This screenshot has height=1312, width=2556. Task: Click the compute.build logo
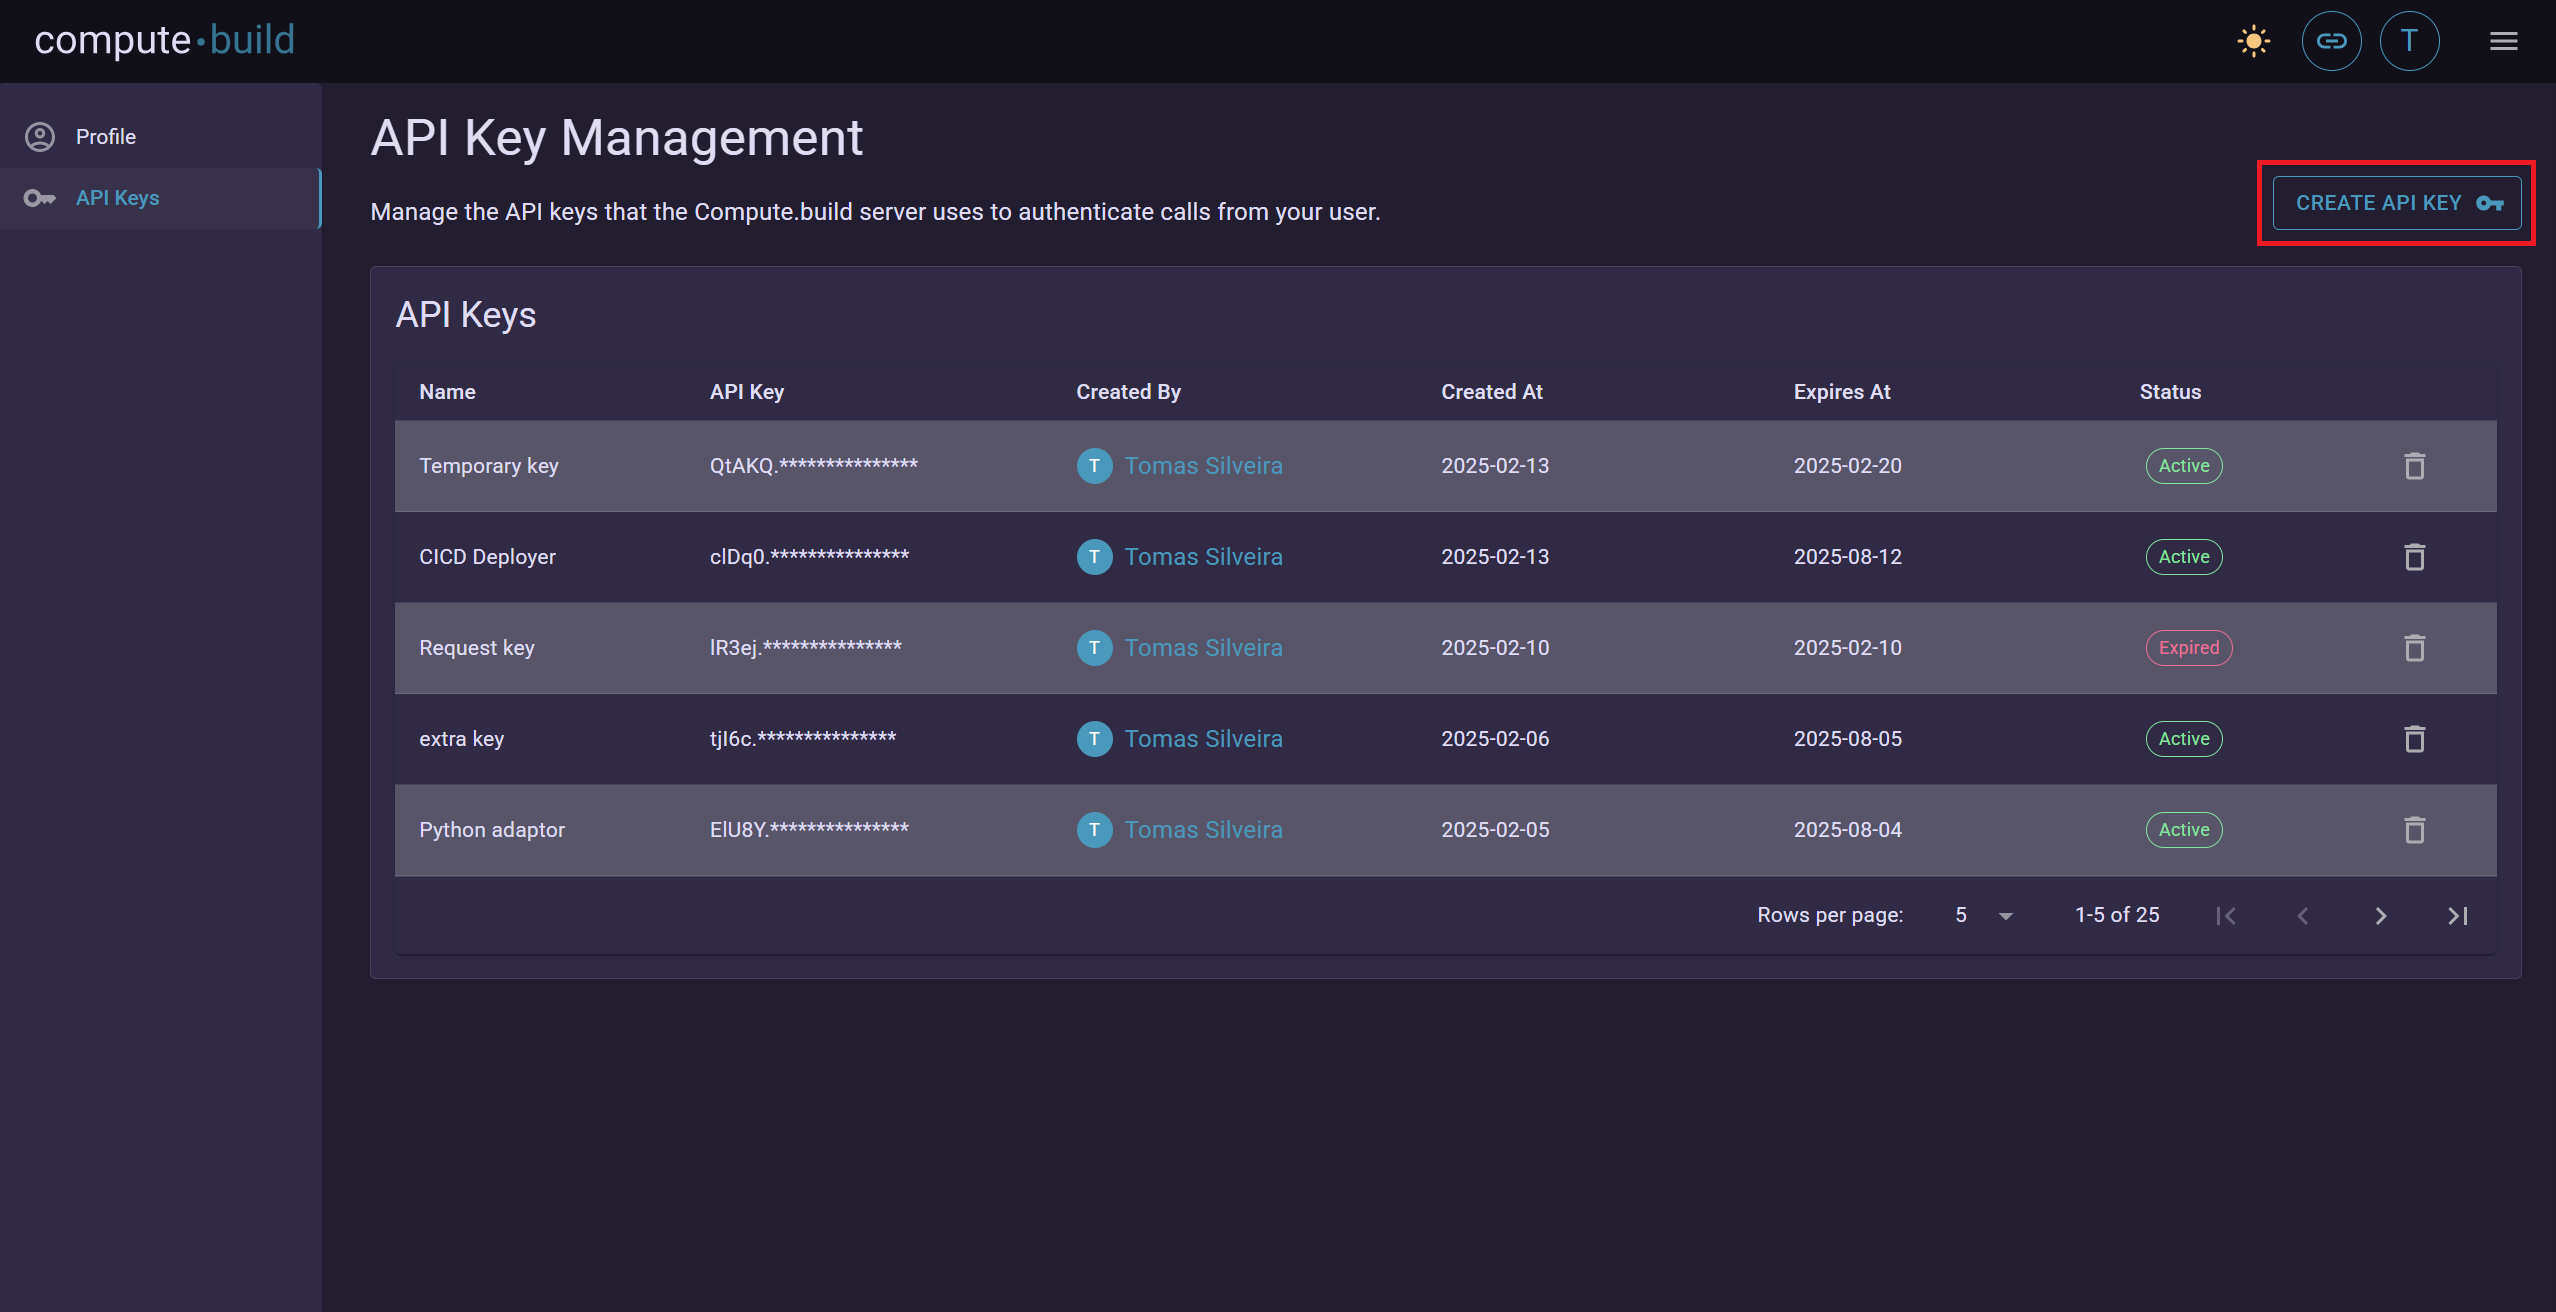[164, 40]
